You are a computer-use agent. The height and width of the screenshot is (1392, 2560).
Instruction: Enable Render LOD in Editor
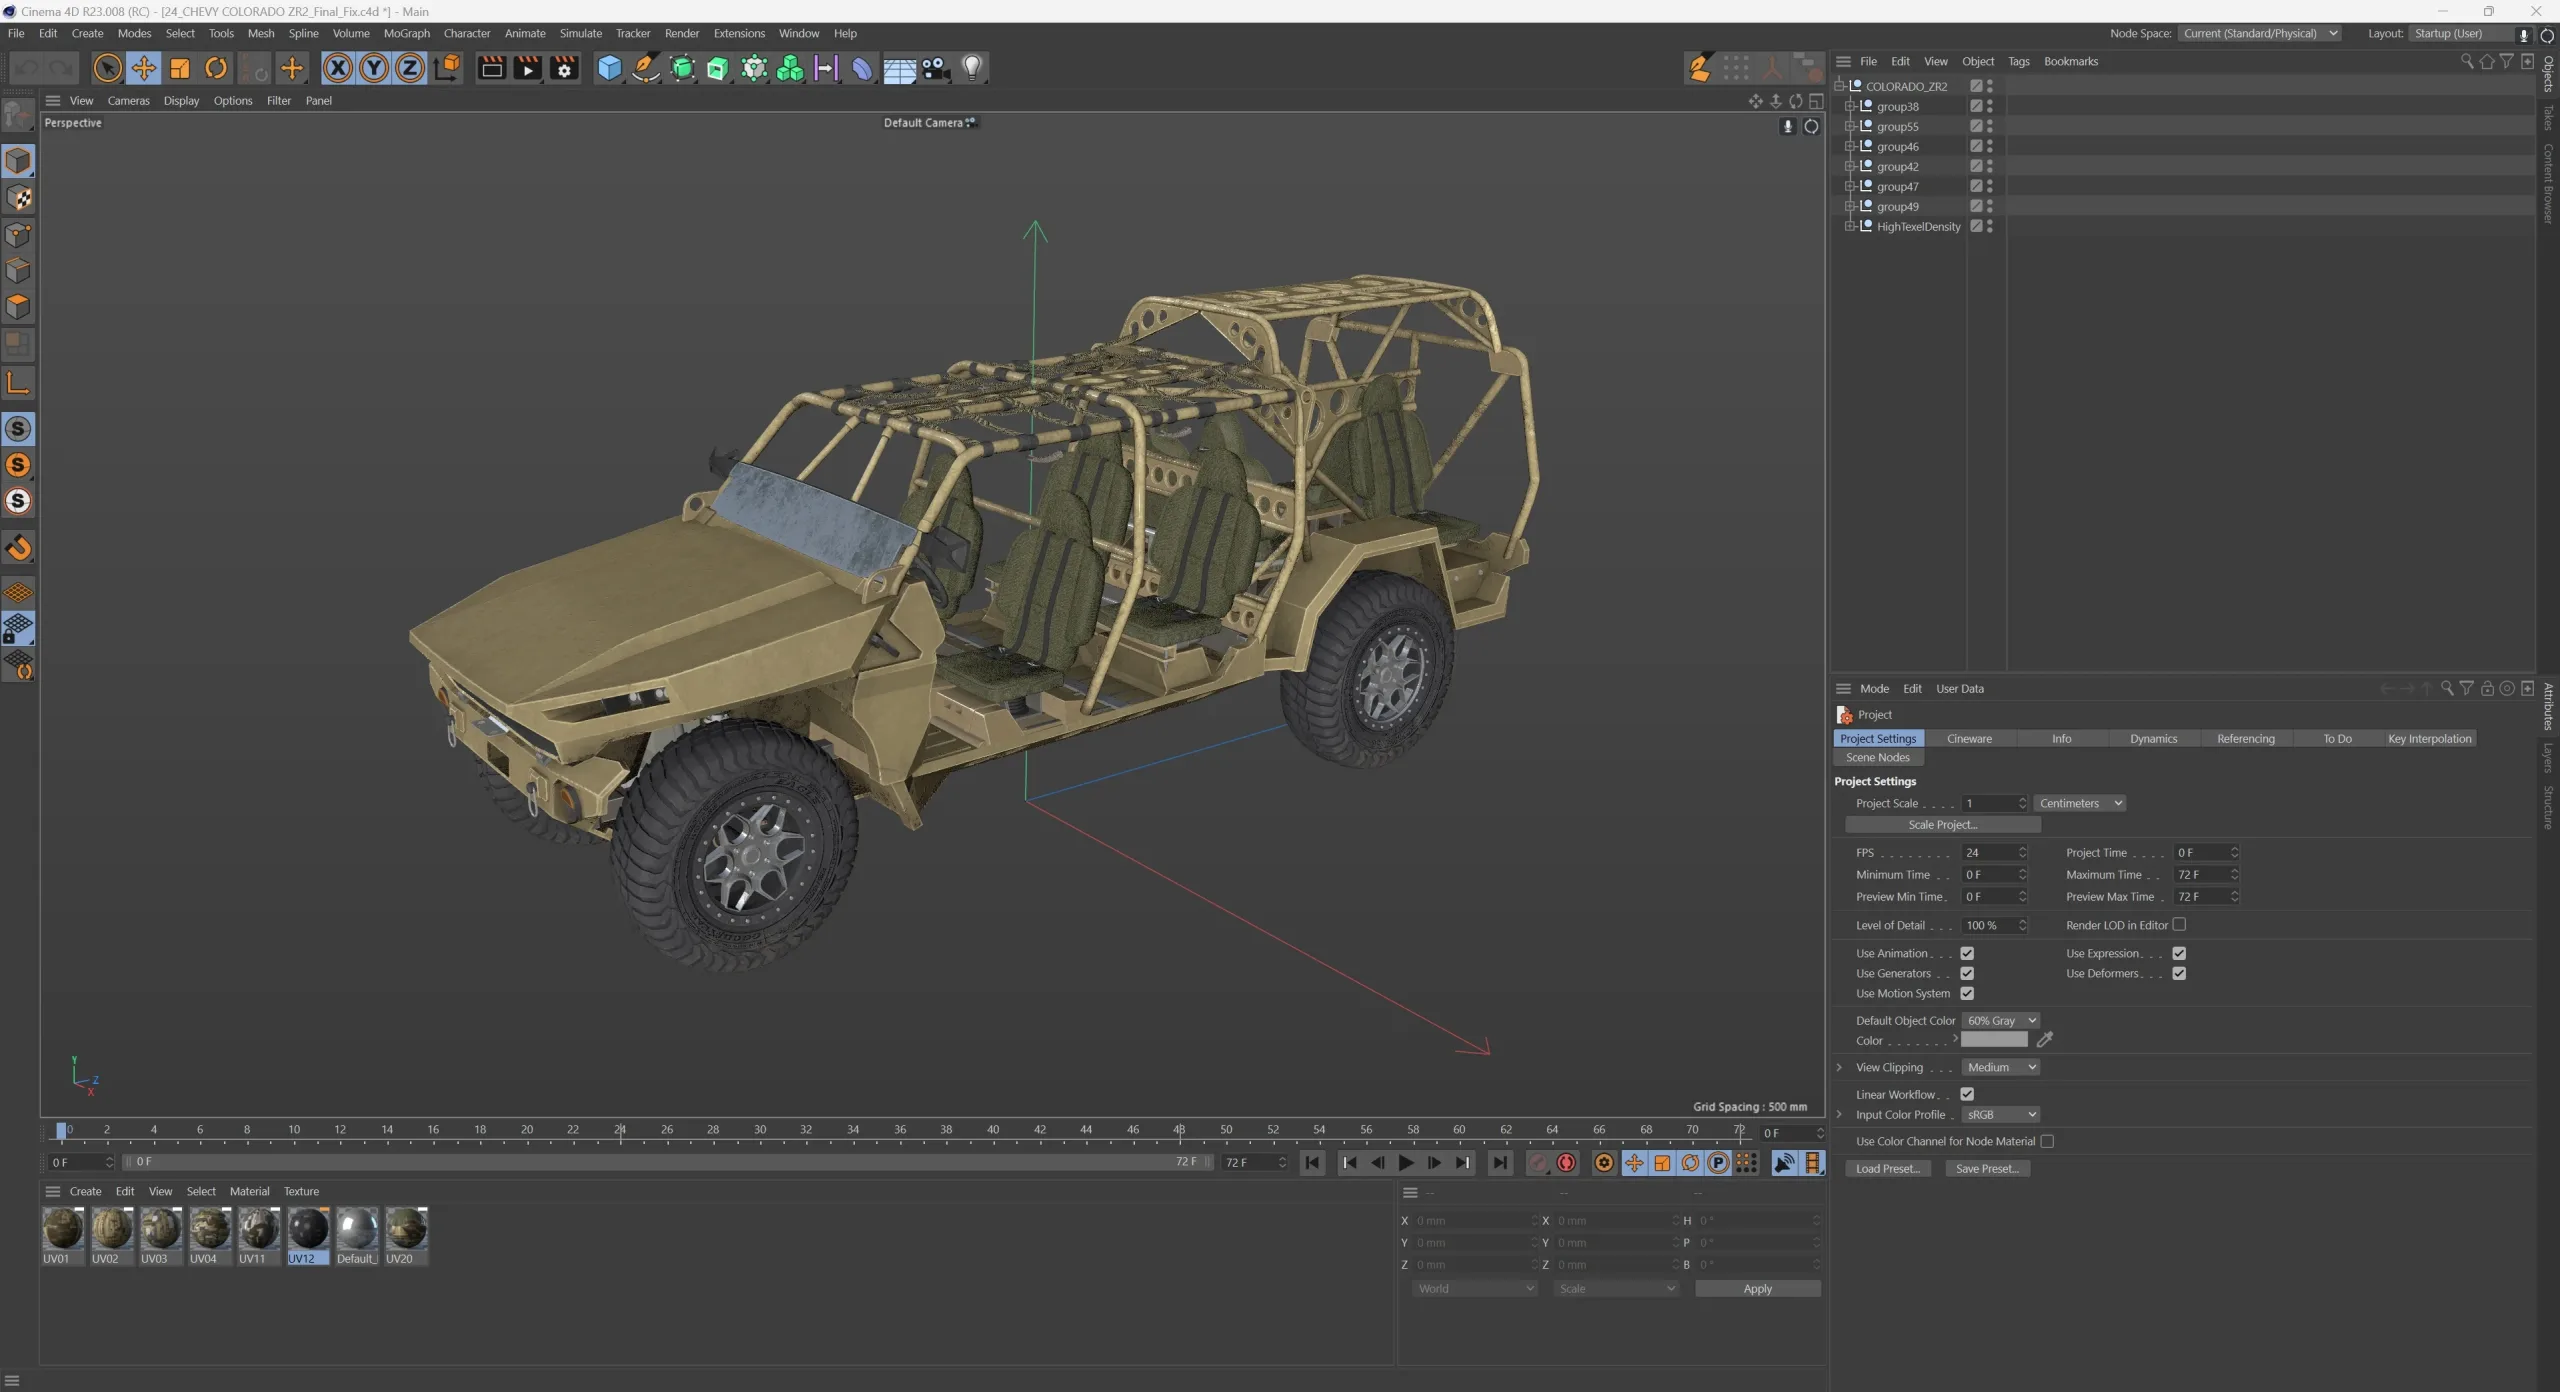(x=2180, y=925)
